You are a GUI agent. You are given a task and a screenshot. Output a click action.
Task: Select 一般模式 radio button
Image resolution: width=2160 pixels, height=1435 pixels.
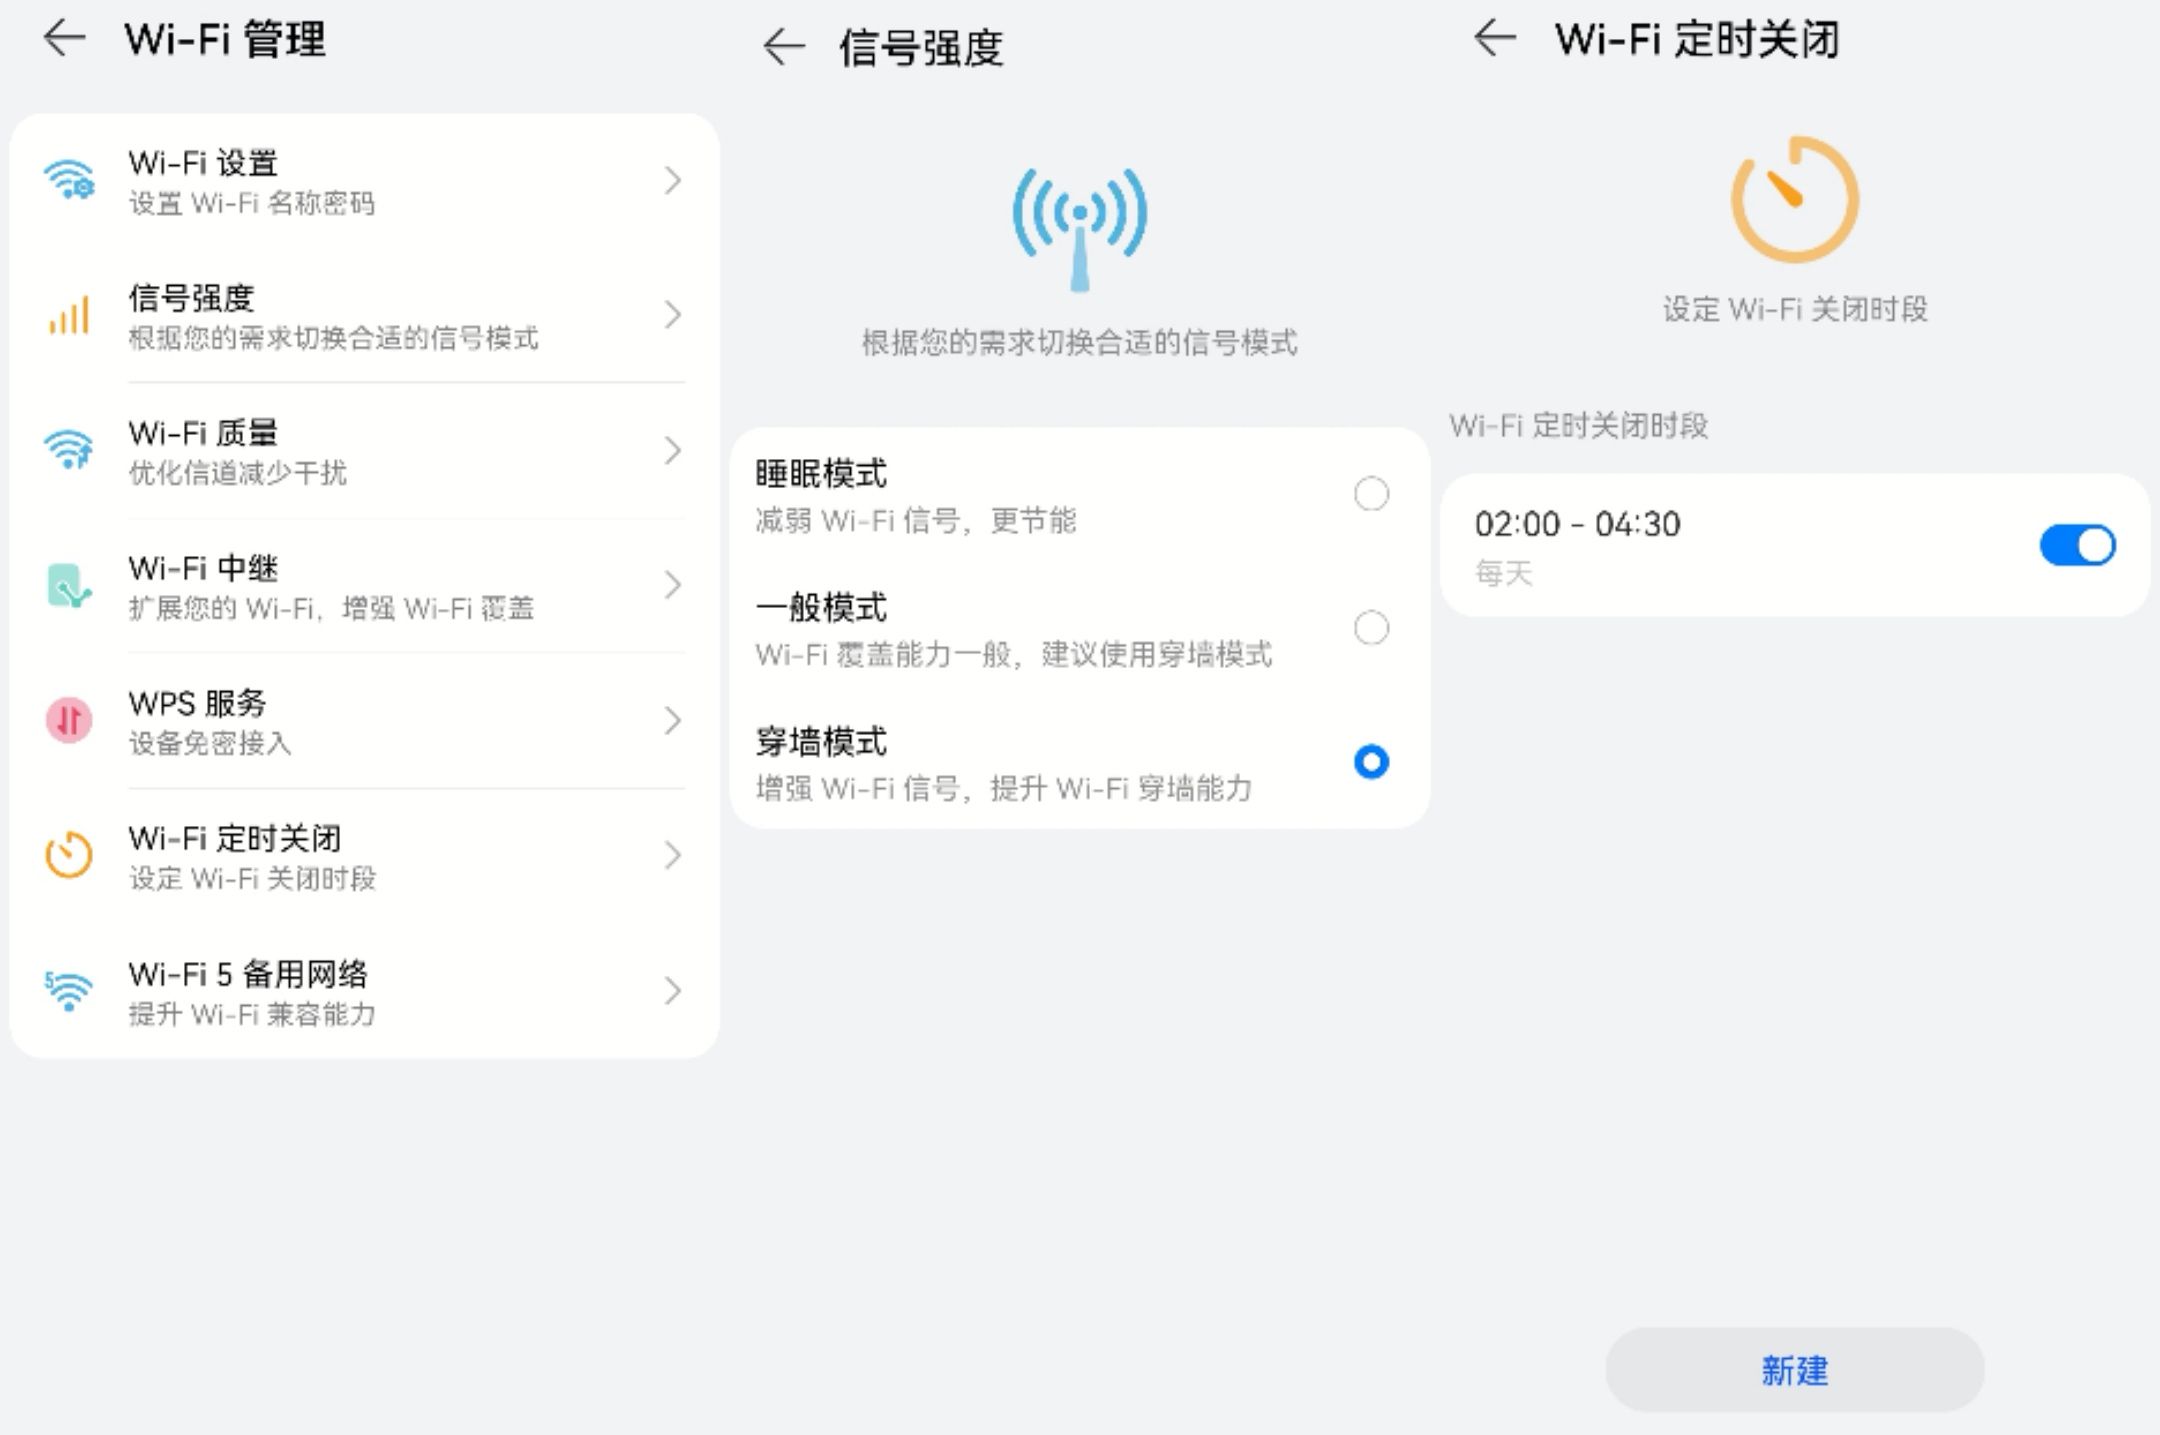point(1371,628)
